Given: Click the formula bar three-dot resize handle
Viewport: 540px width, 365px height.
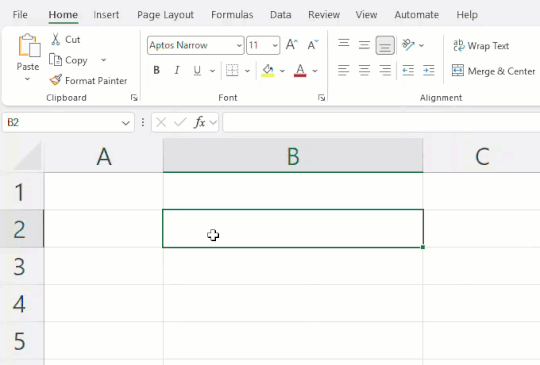Looking at the screenshot, I should pyautogui.click(x=143, y=123).
